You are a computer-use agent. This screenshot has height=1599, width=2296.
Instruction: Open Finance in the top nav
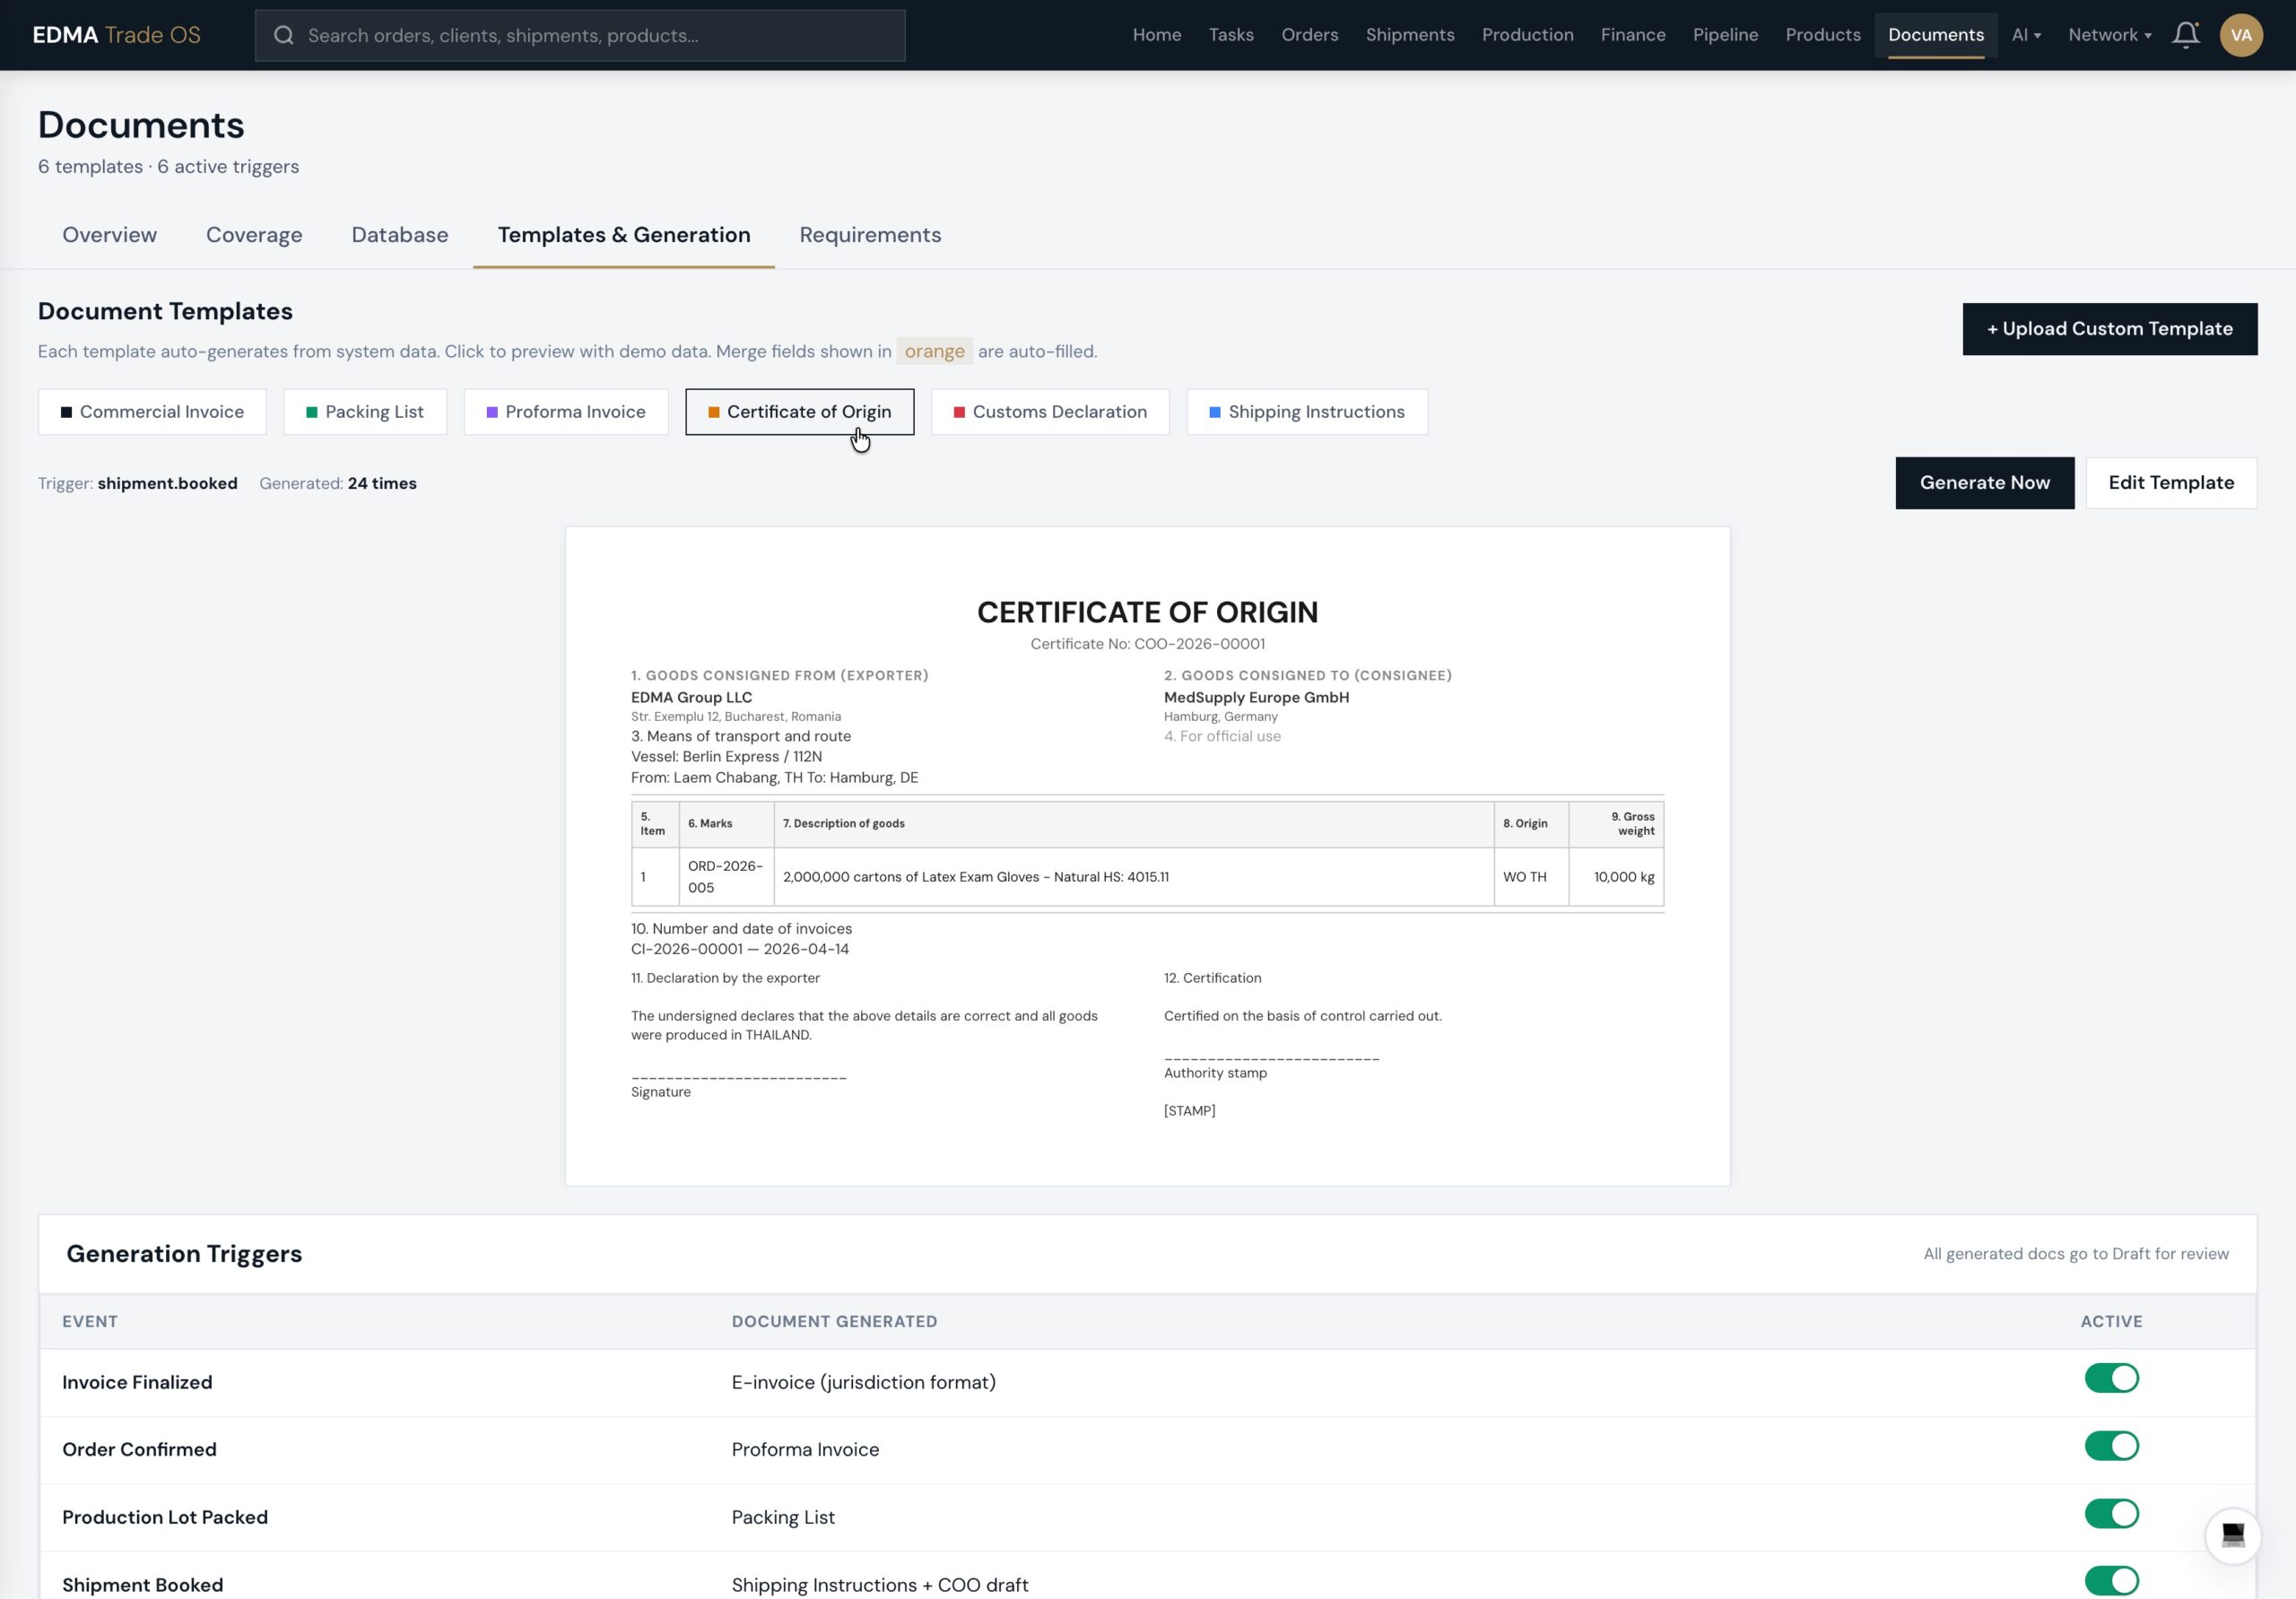(1633, 35)
